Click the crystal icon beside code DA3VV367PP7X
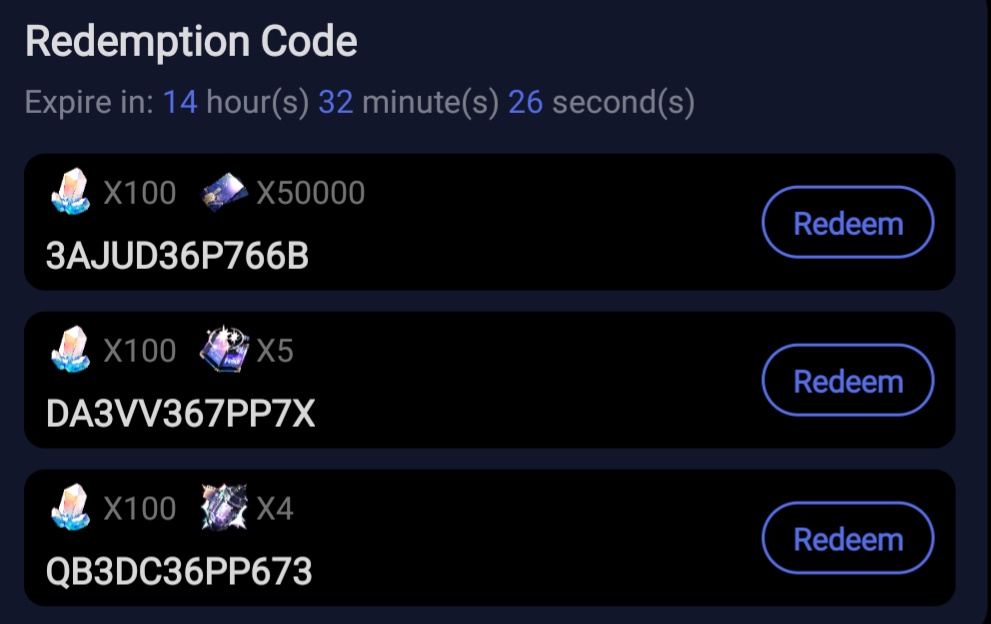 point(71,350)
